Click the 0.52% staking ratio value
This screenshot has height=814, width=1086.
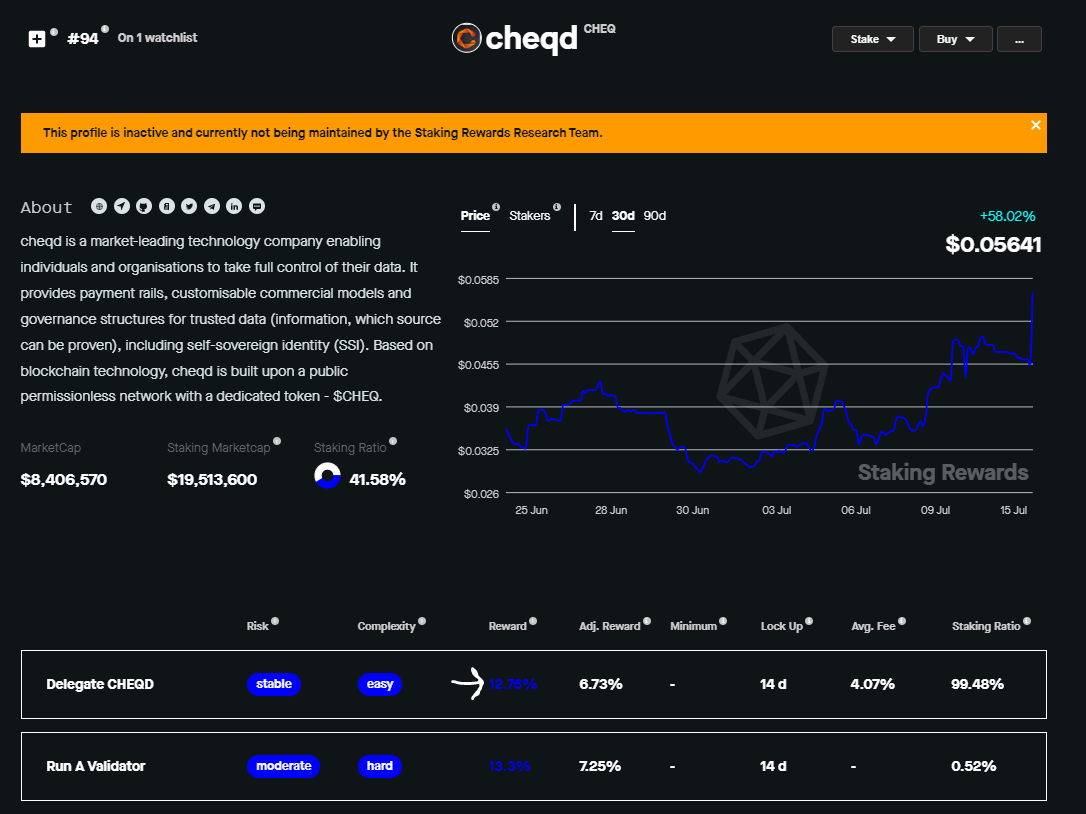coord(974,766)
